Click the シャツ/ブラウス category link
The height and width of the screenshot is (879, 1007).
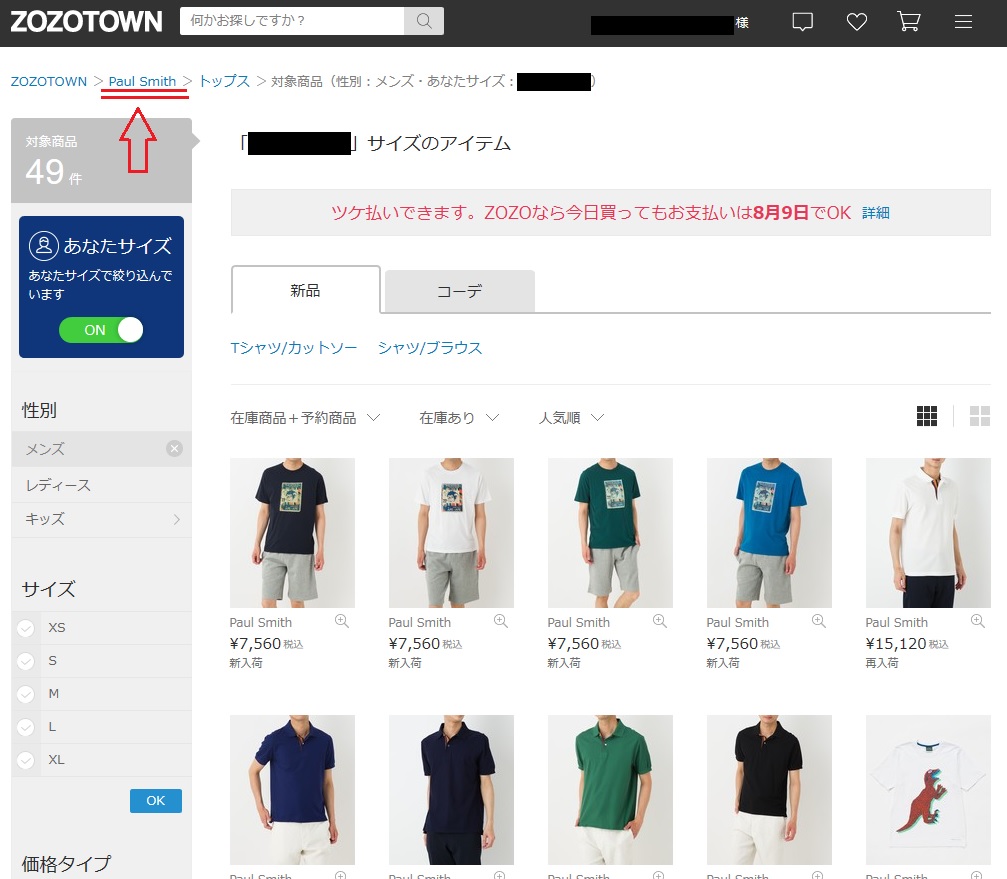[430, 348]
